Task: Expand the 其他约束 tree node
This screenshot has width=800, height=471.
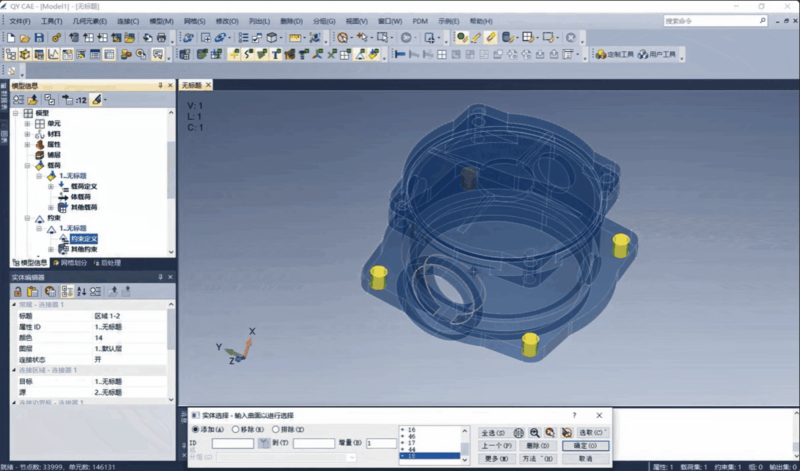Action: (50, 249)
